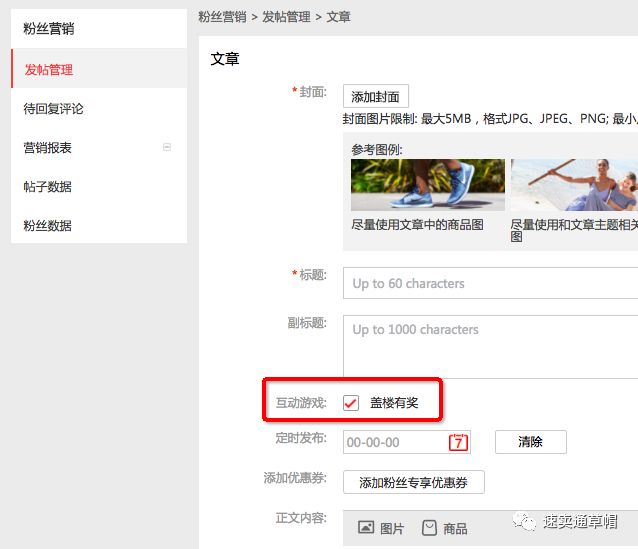Image resolution: width=638 pixels, height=549 pixels.
Task: Click 添加粉丝专享优惠券 button
Action: 414,482
